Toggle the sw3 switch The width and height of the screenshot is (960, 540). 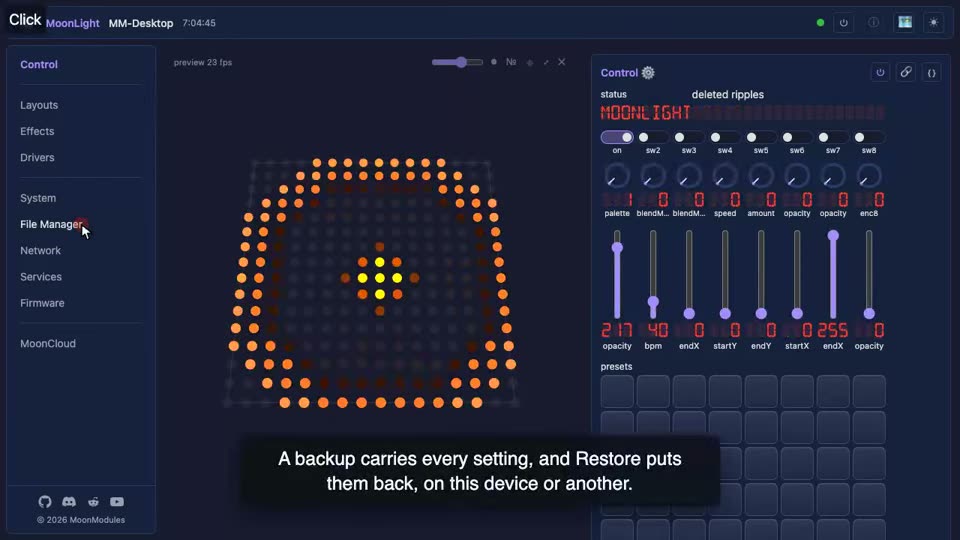[x=689, y=137]
